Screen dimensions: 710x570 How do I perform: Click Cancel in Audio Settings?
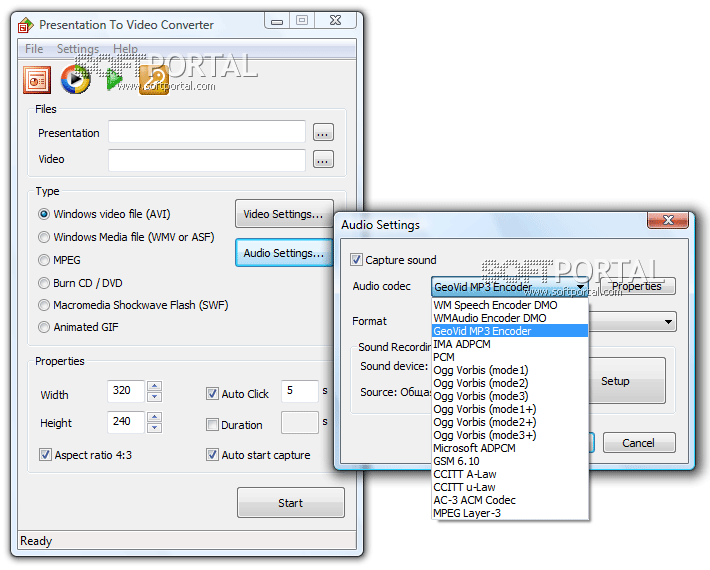pos(638,442)
